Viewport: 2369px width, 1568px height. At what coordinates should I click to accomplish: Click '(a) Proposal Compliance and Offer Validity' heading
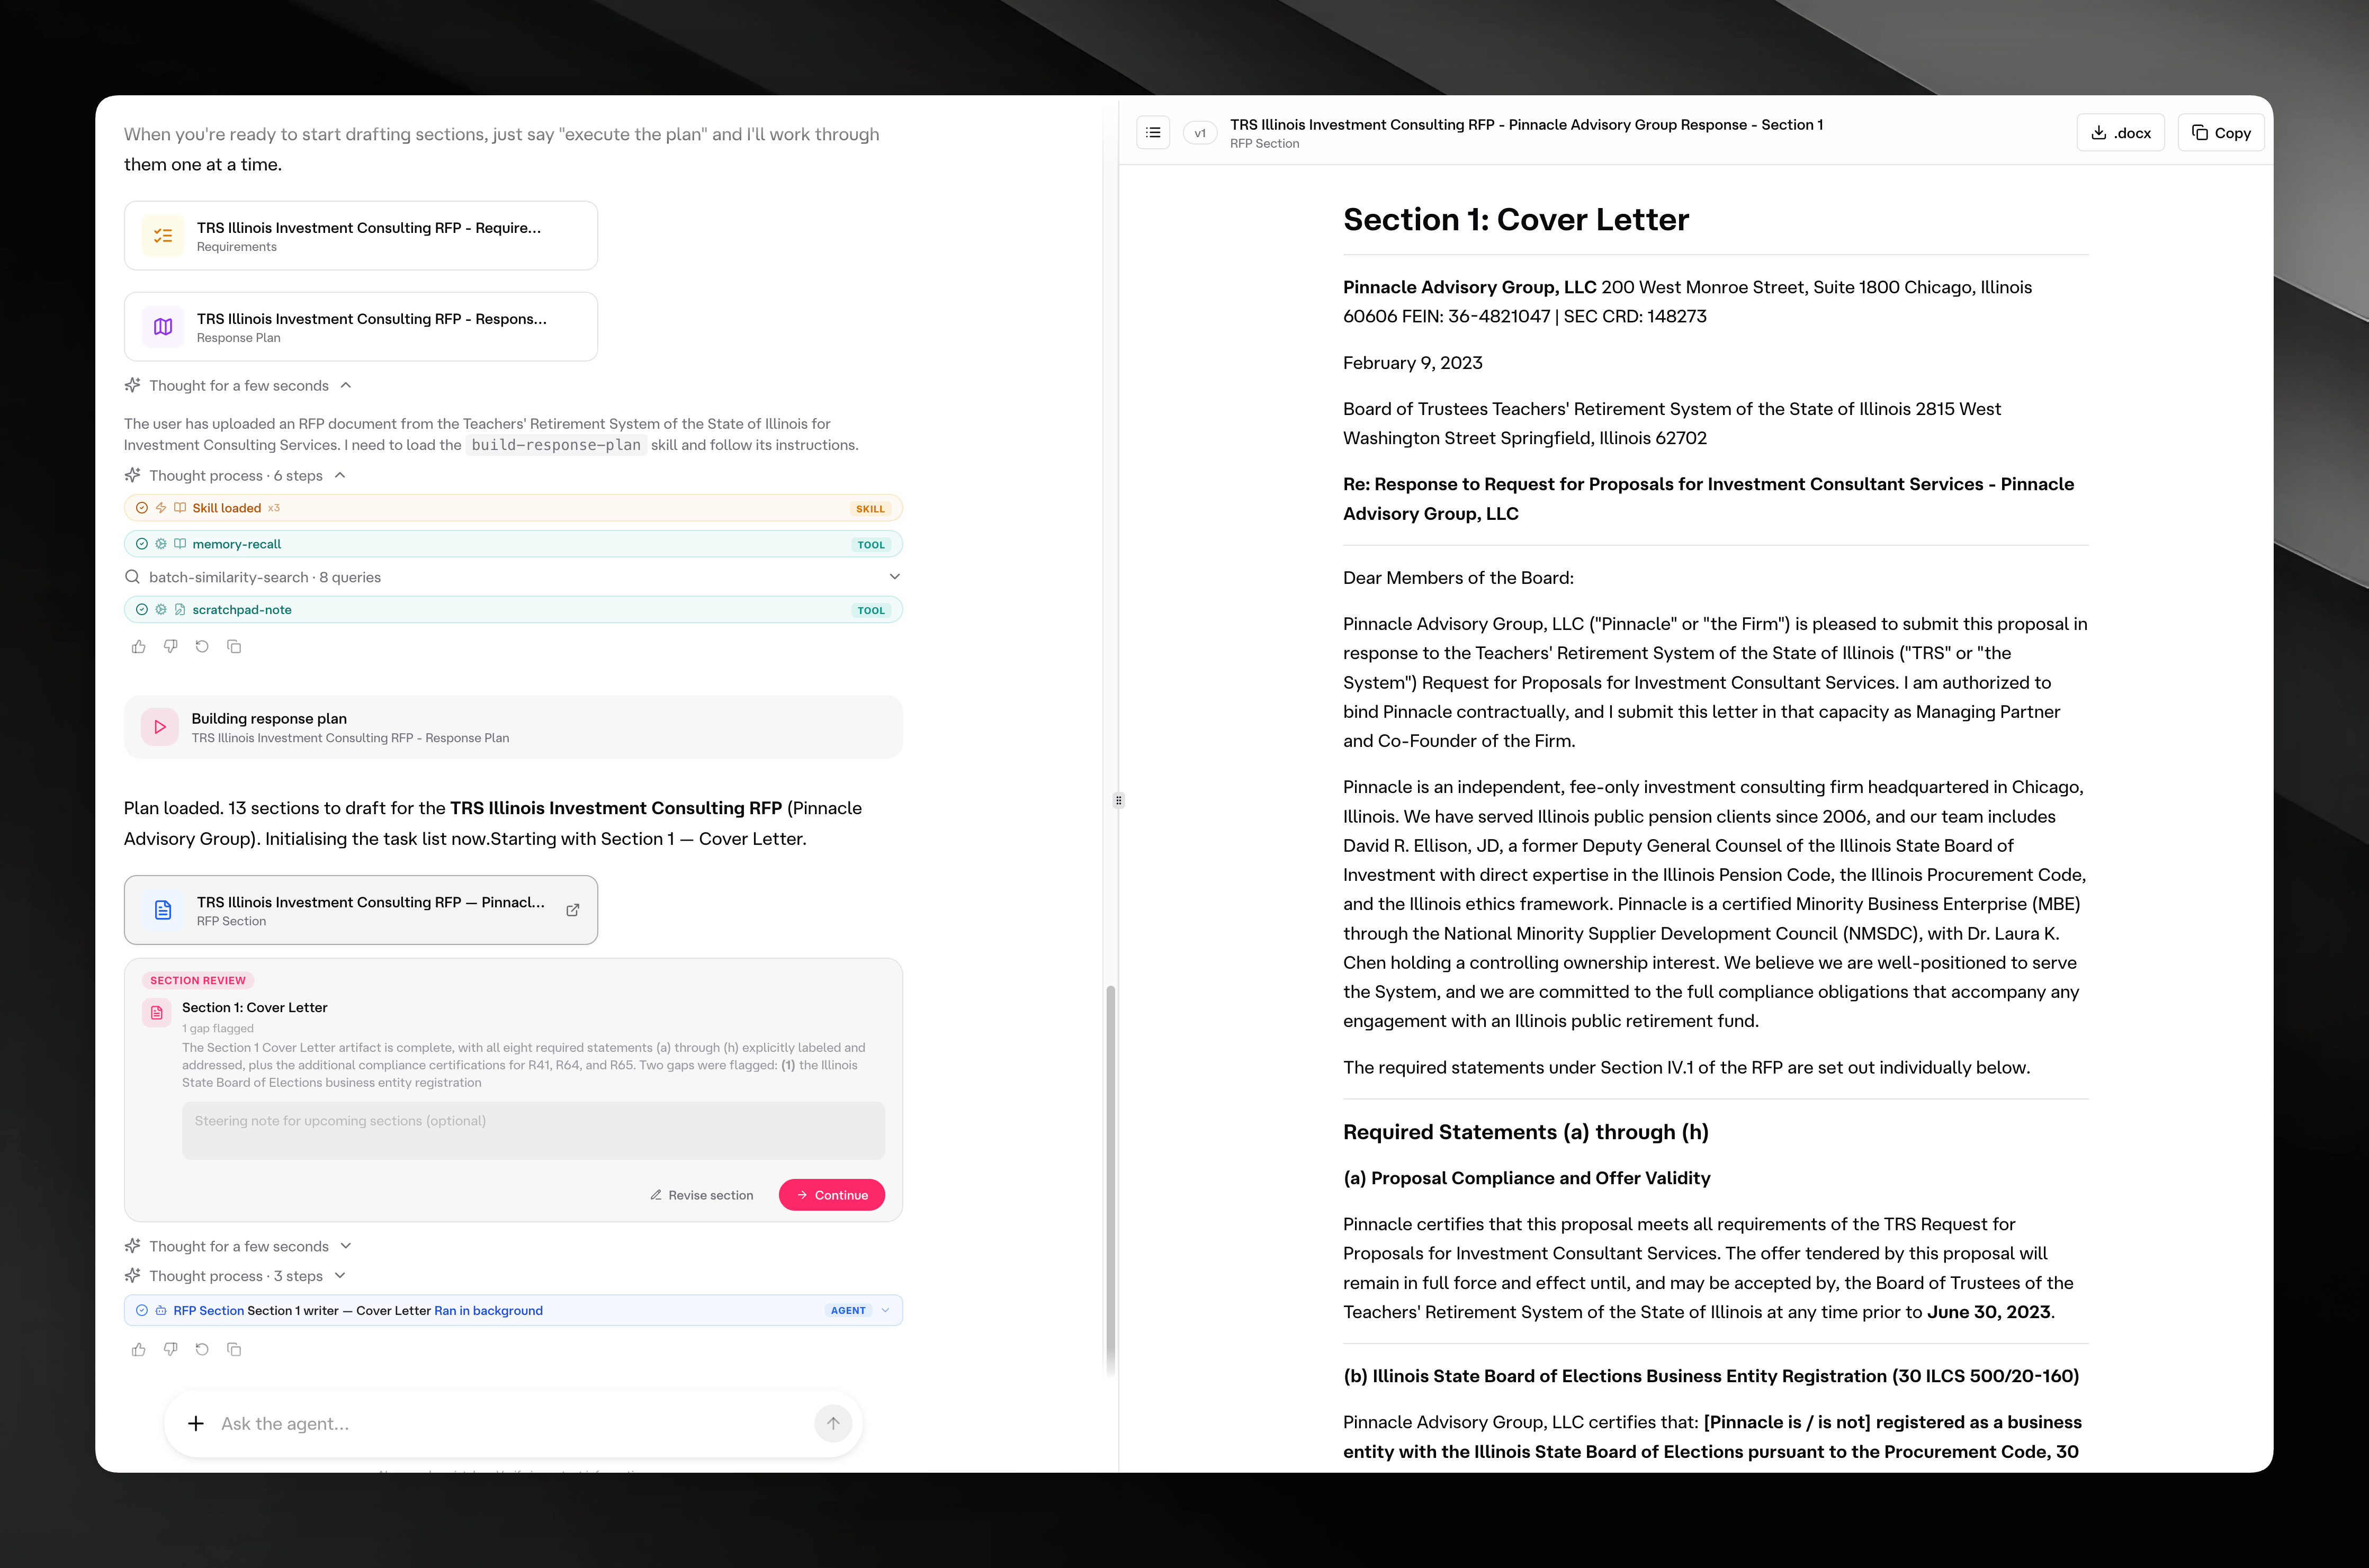(1527, 1179)
